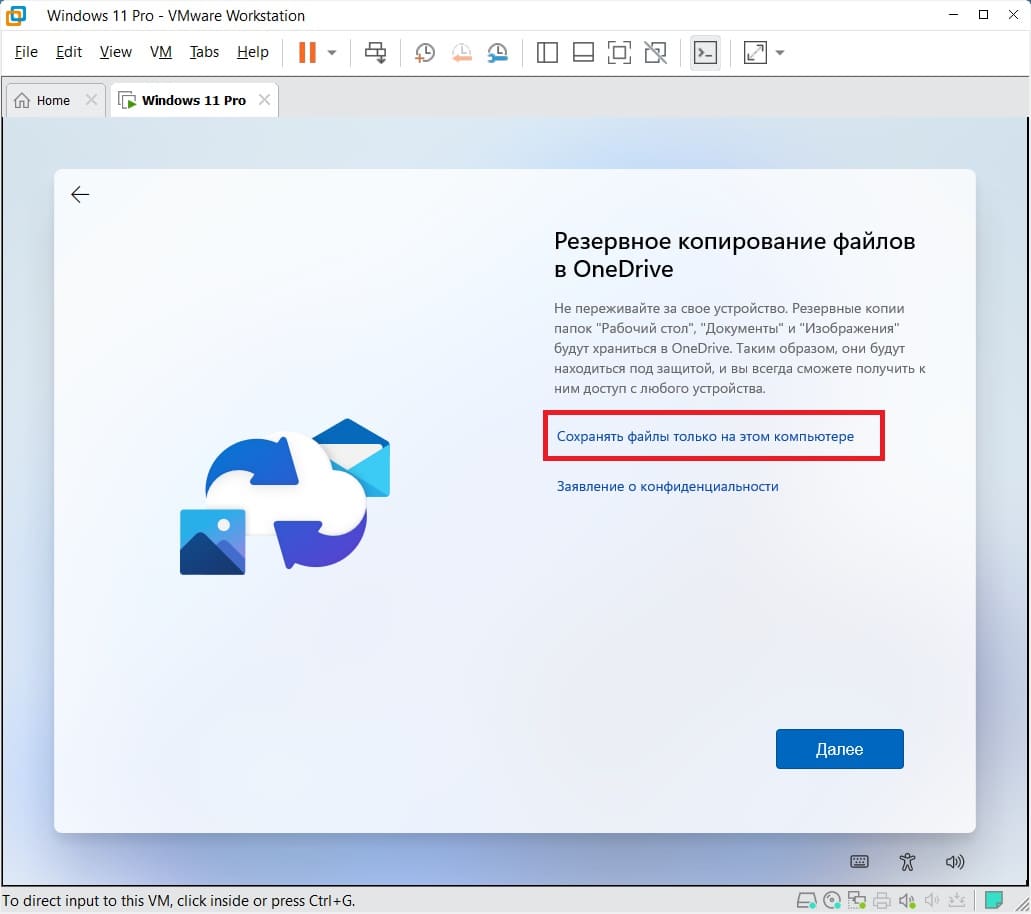Open the VM menu
The image size is (1031, 914).
pos(160,52)
